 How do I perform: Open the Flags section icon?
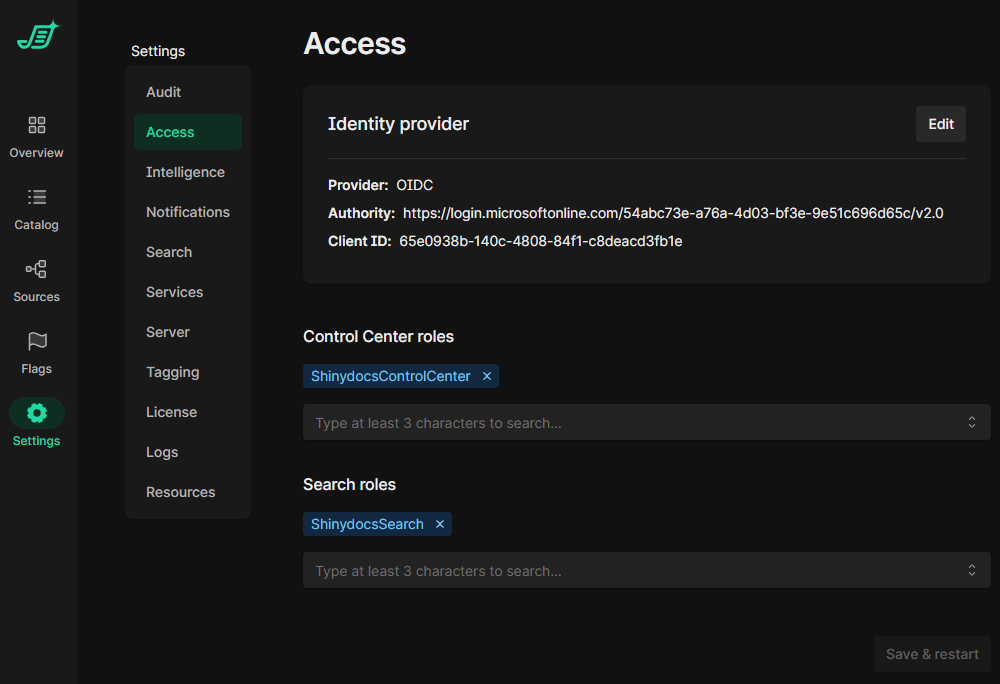pos(37,341)
